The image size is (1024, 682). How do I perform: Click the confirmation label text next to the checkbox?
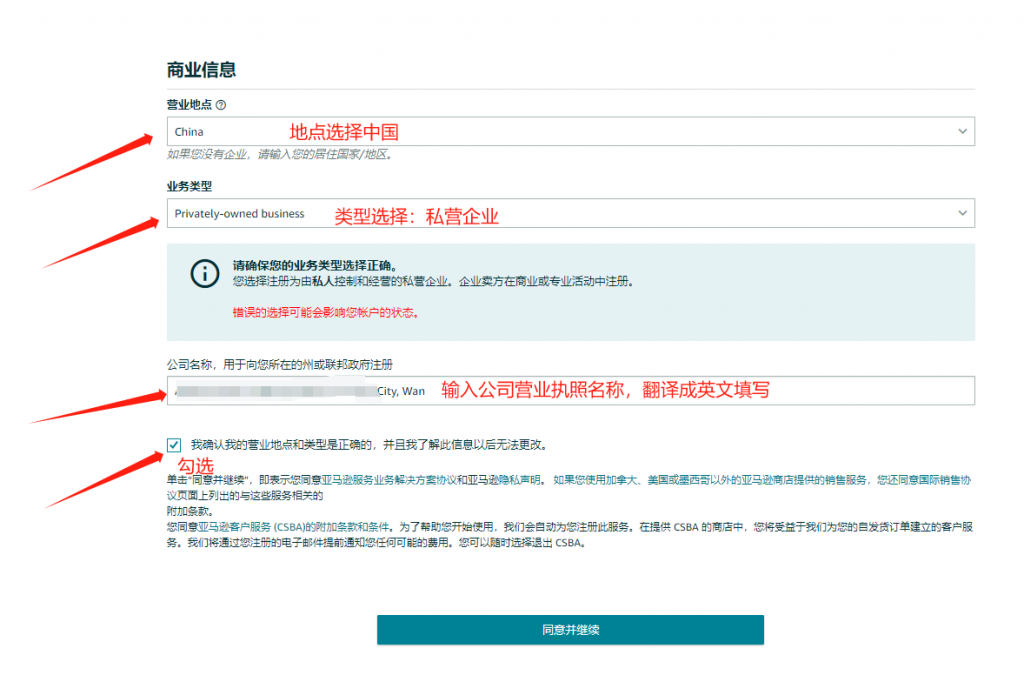coord(368,444)
